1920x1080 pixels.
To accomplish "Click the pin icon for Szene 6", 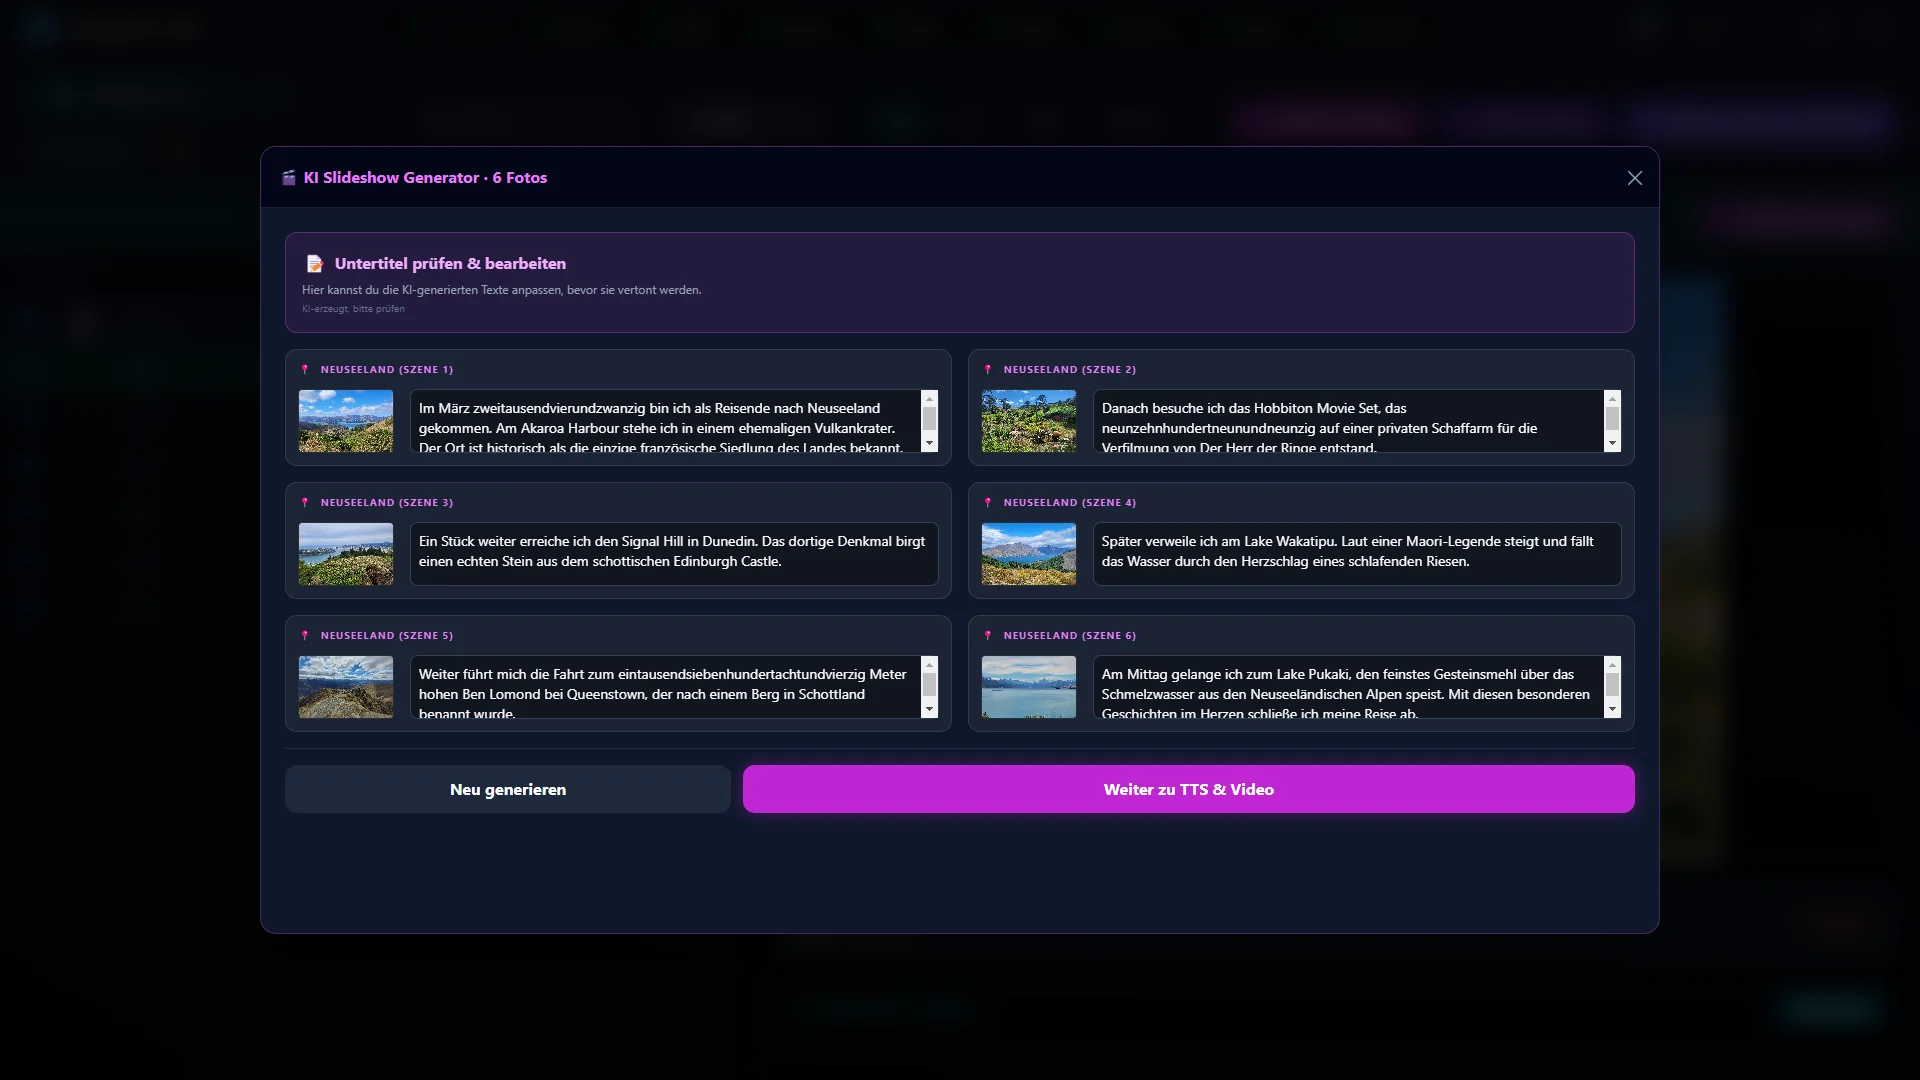I will coord(988,636).
